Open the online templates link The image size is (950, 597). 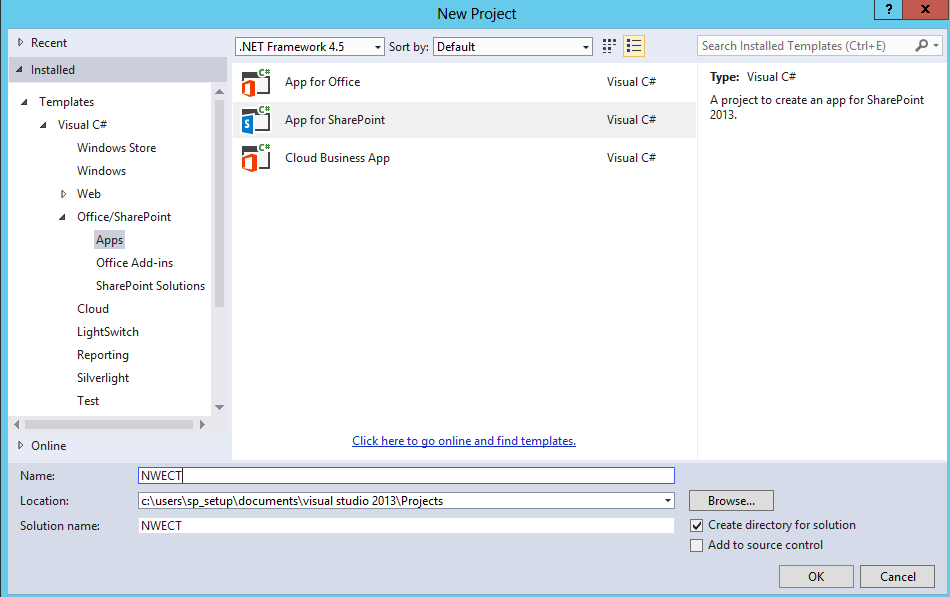[x=464, y=441]
